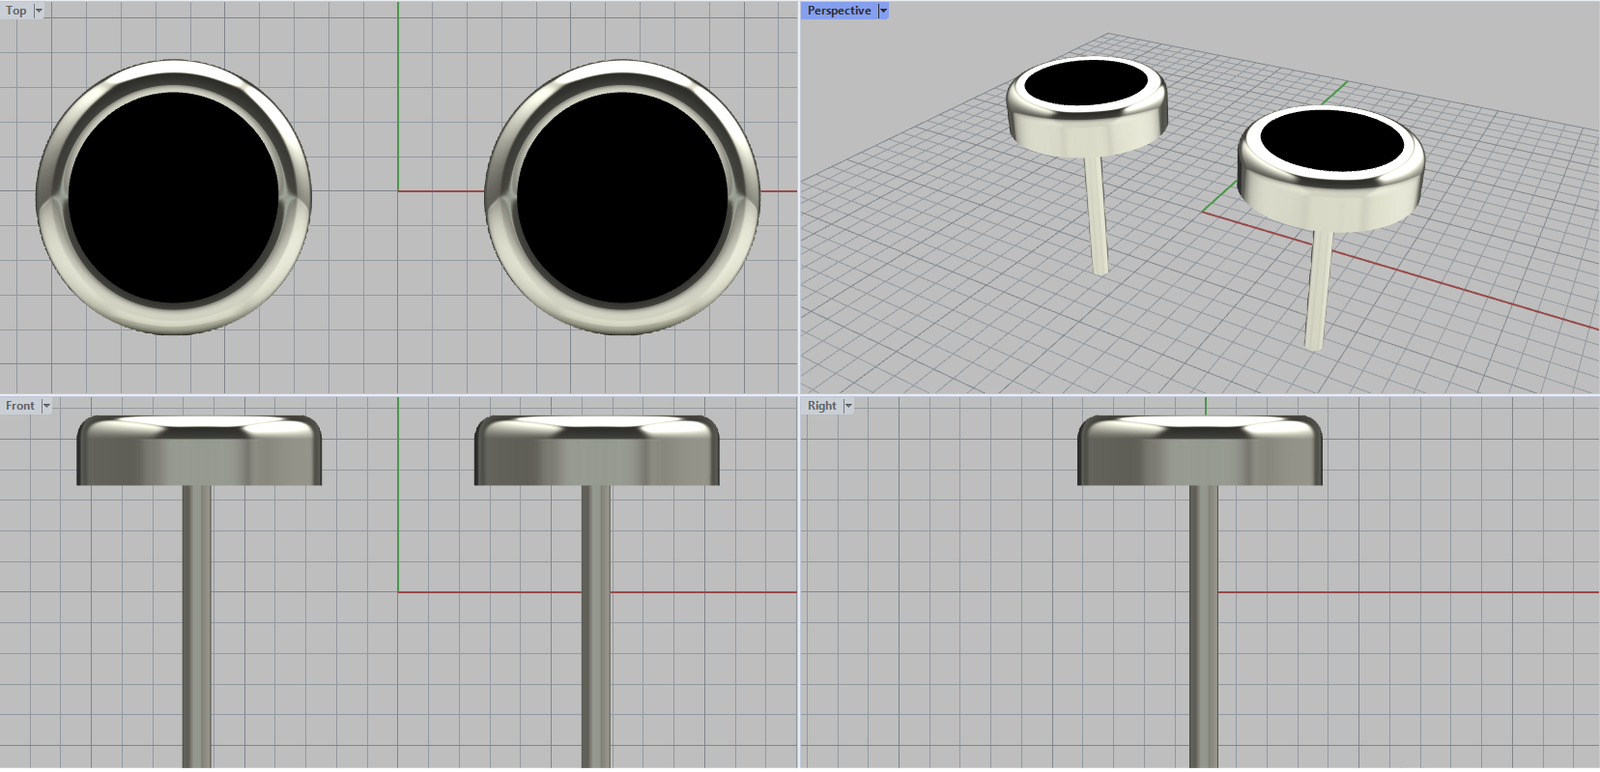
Task: Expand the Perspective viewport menu arrow
Action: 883,11
